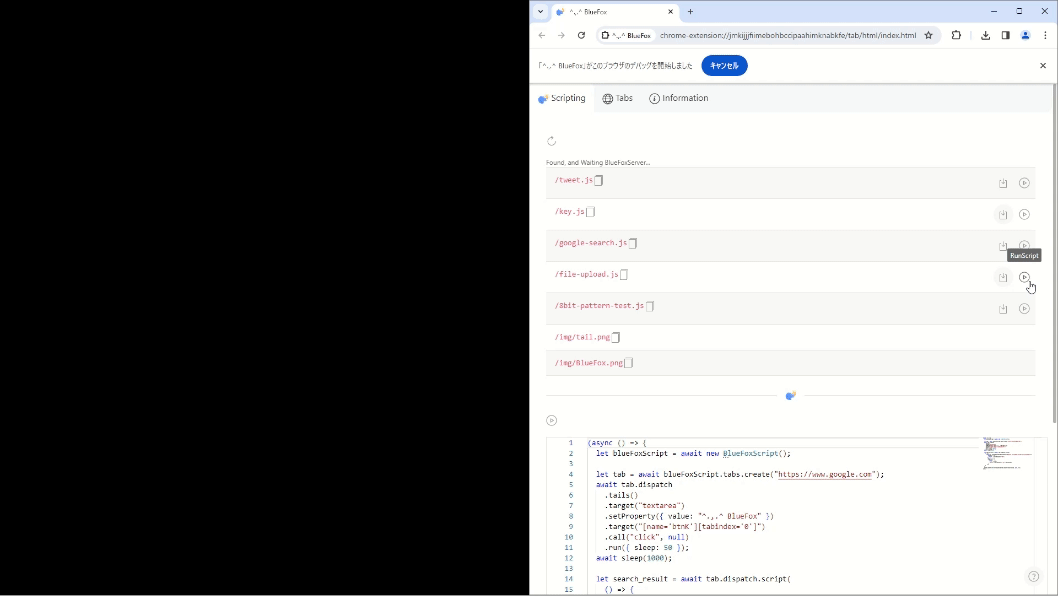Run the editor script with play icon
1058x596 pixels.
pos(551,421)
